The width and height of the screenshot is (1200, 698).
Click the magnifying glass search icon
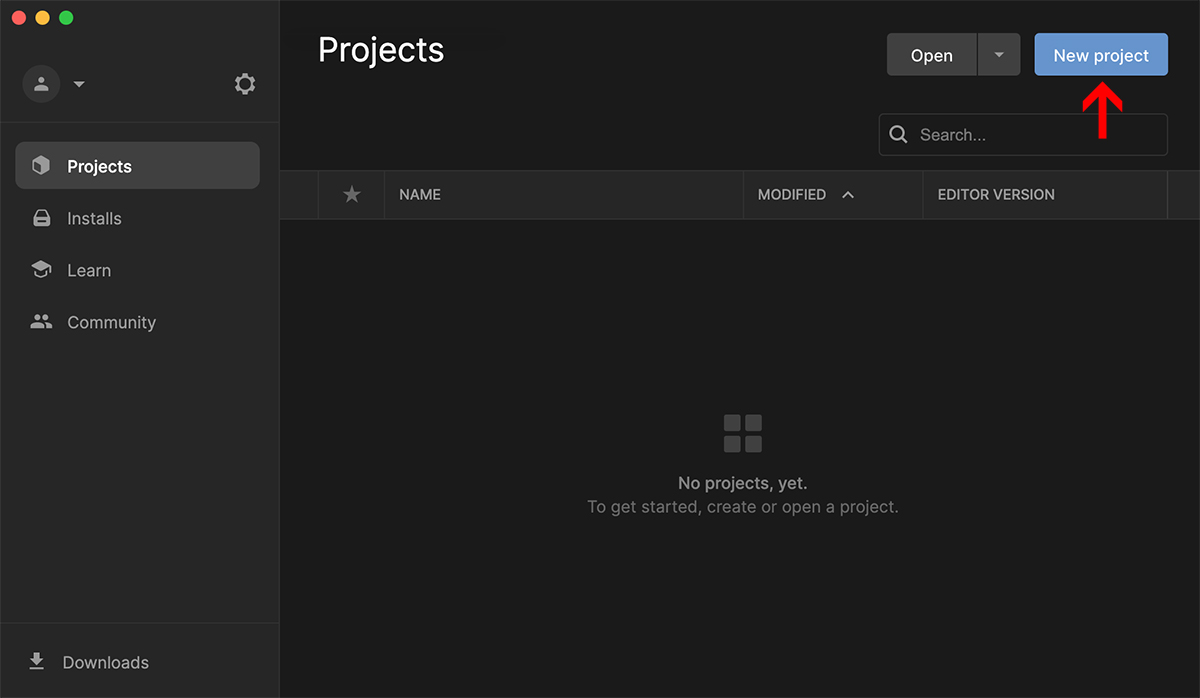(898, 135)
